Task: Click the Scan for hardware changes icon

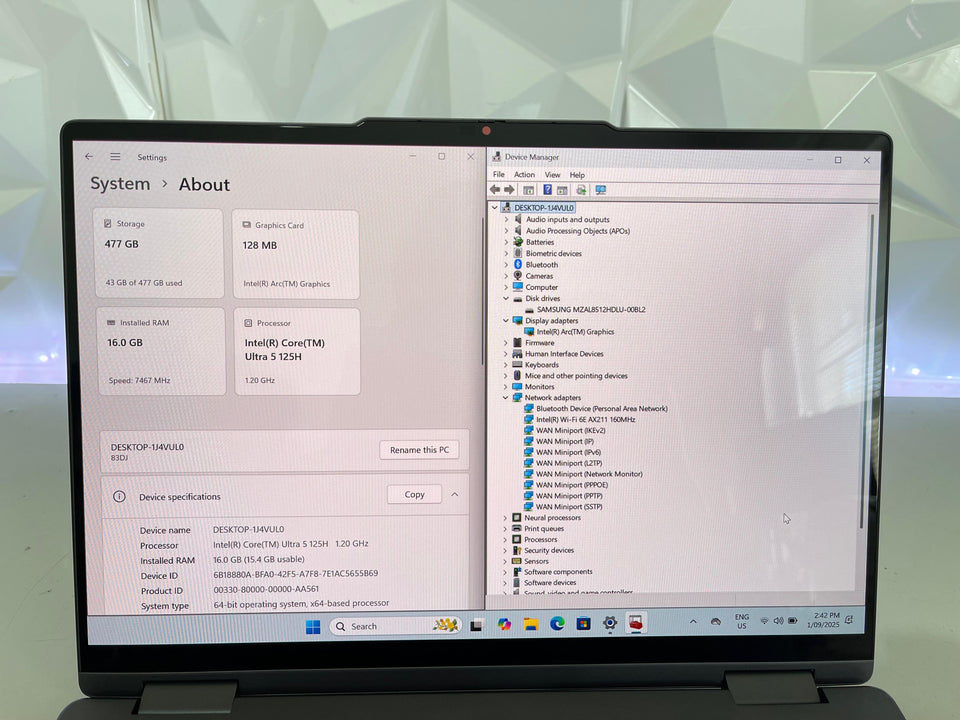Action: click(601, 190)
